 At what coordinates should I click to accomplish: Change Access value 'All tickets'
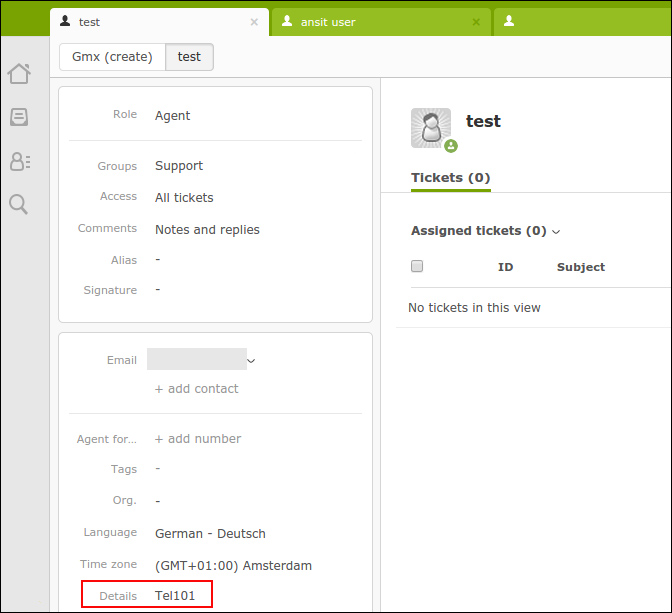click(184, 198)
